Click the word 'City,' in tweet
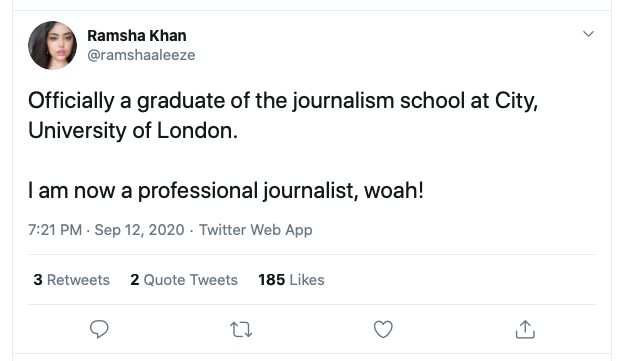This screenshot has width=626, height=361. [x=516, y=101]
